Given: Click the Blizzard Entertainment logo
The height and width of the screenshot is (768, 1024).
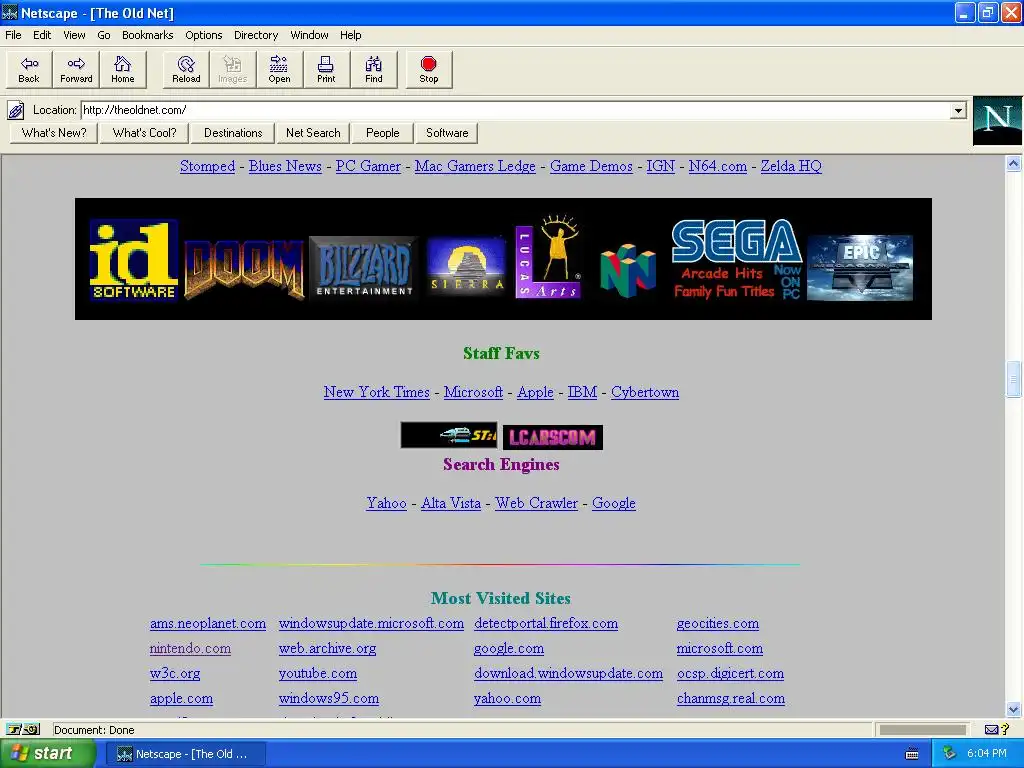Looking at the screenshot, I should [x=364, y=266].
